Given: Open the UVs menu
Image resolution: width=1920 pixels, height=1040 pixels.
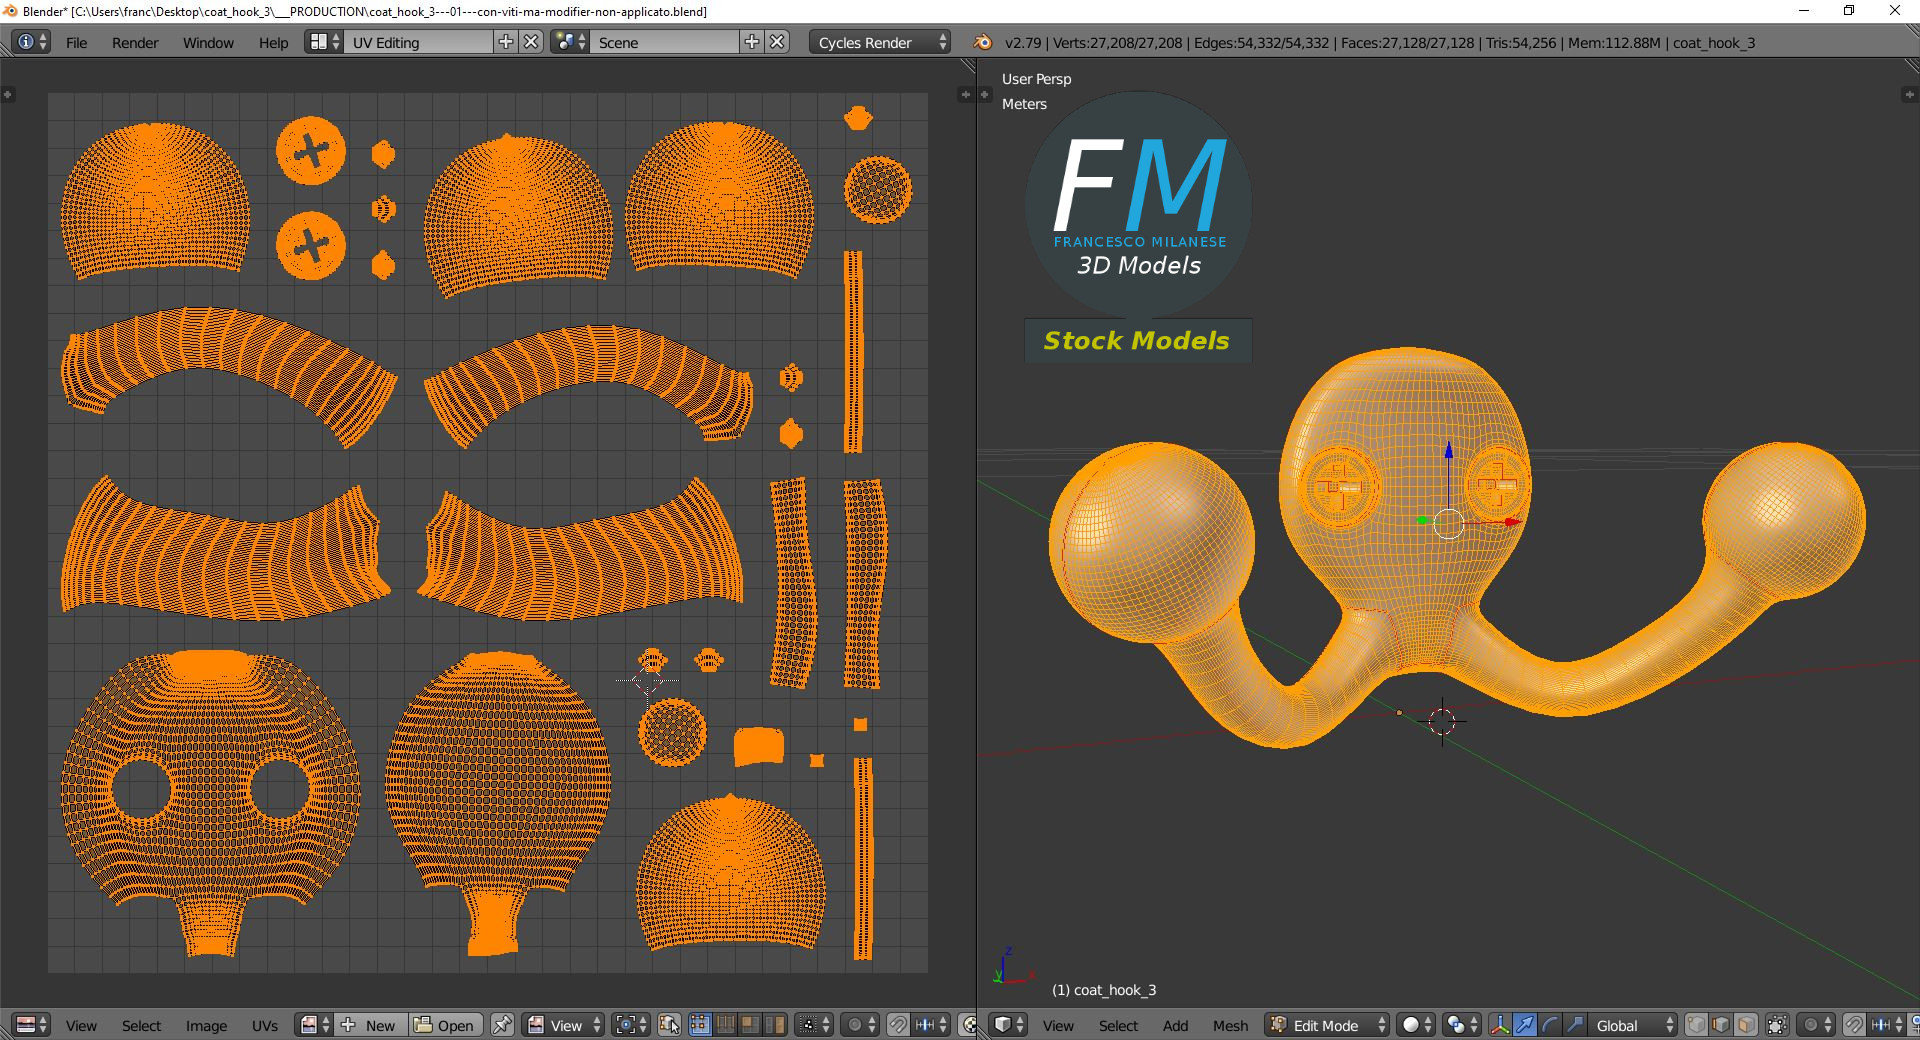Looking at the screenshot, I should coord(265,1025).
